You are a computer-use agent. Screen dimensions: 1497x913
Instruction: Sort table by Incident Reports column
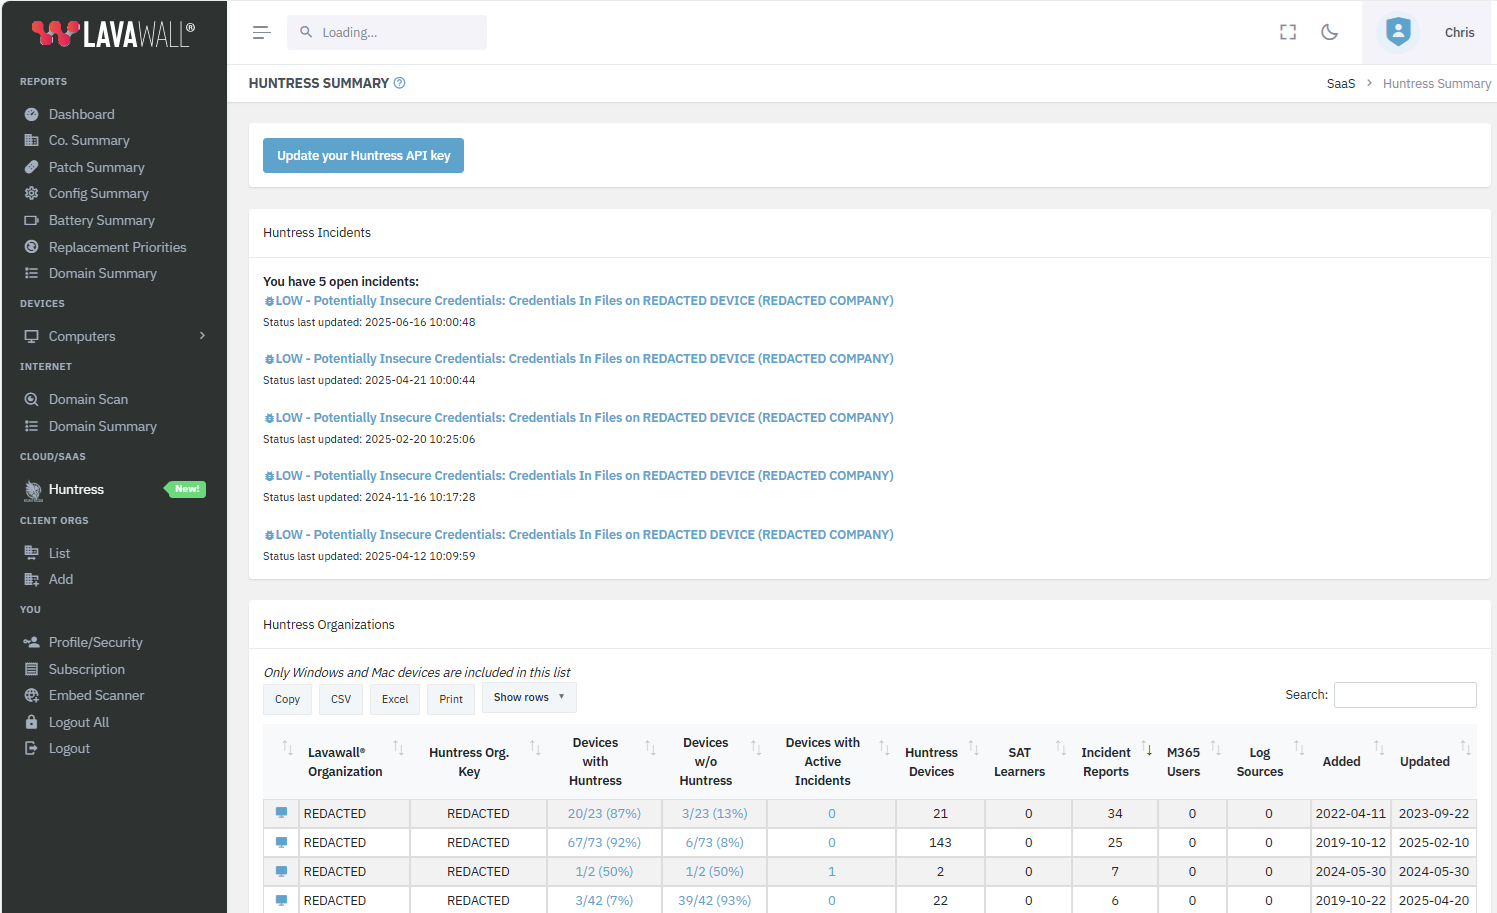[x=1146, y=749]
